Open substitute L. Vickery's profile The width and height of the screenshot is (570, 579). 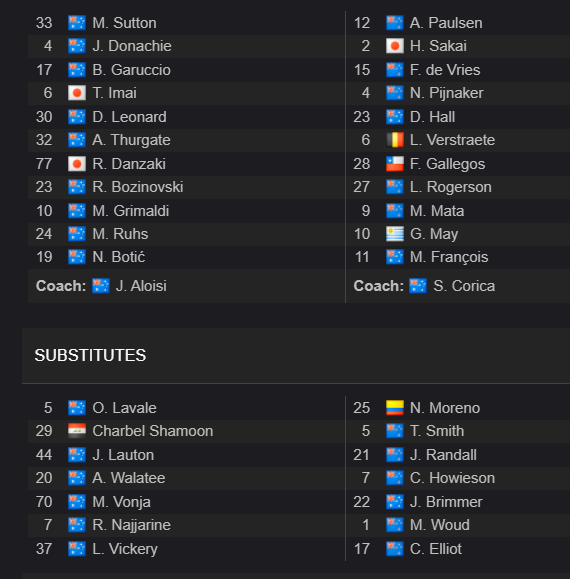point(125,549)
